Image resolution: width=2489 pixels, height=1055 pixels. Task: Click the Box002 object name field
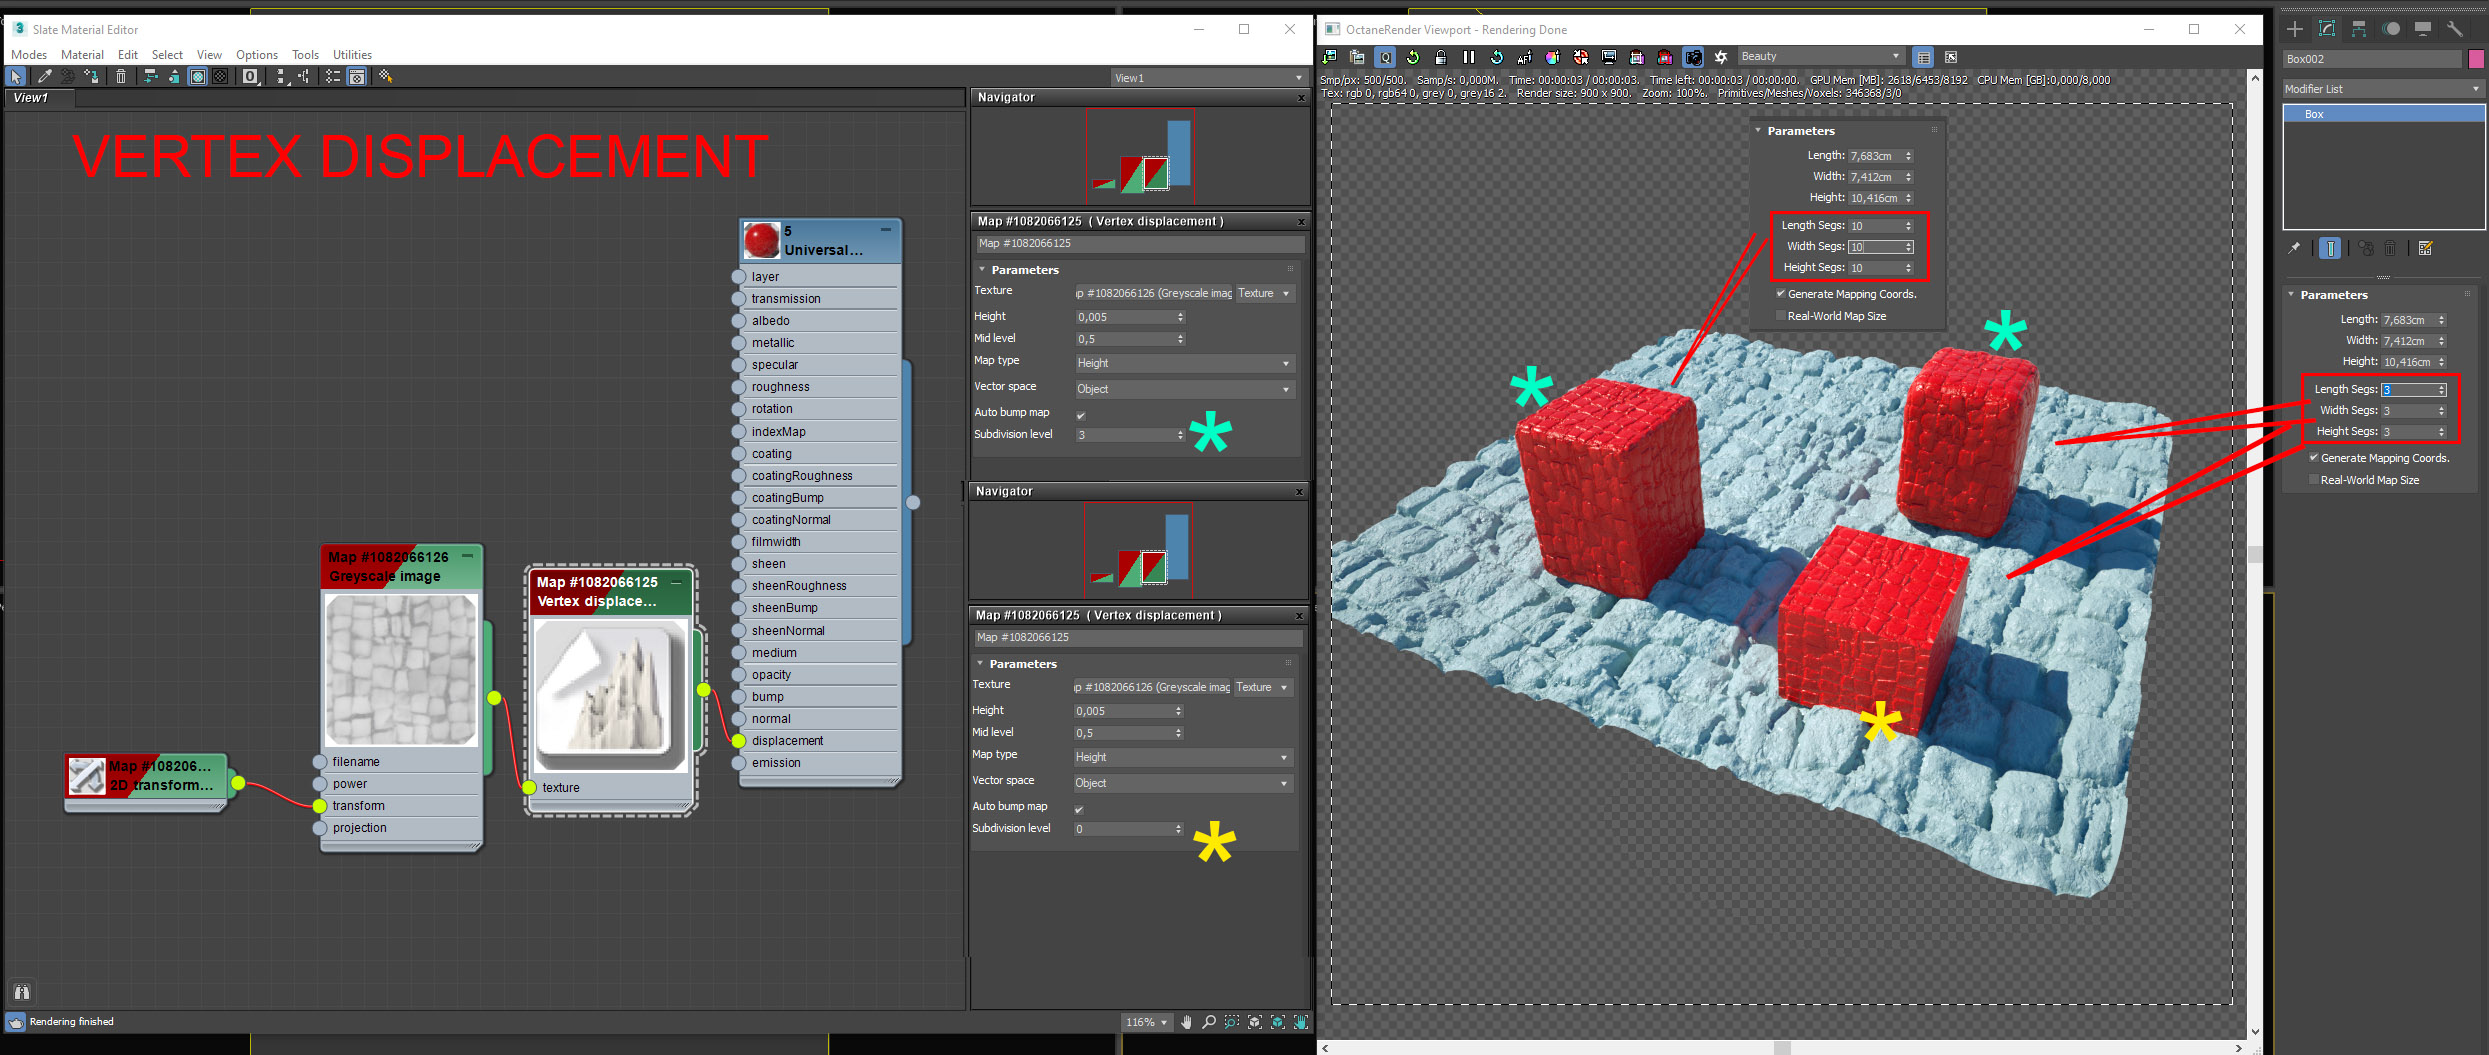coord(2372,59)
